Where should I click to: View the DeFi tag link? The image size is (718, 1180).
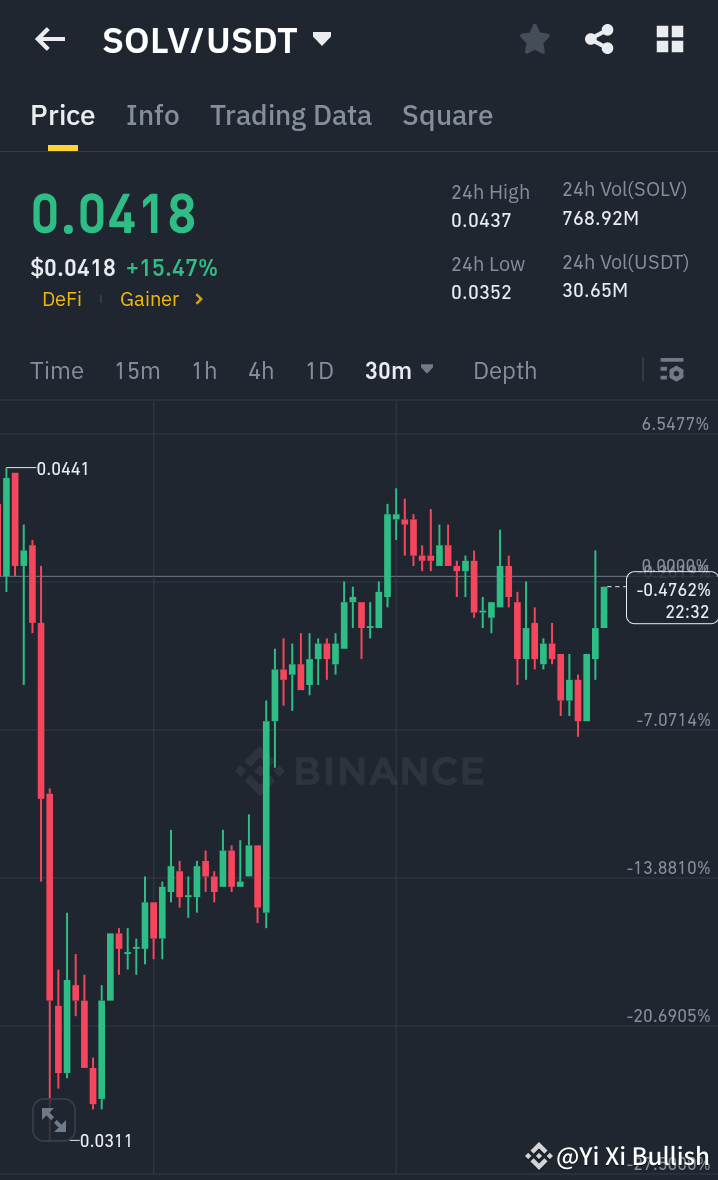click(62, 298)
